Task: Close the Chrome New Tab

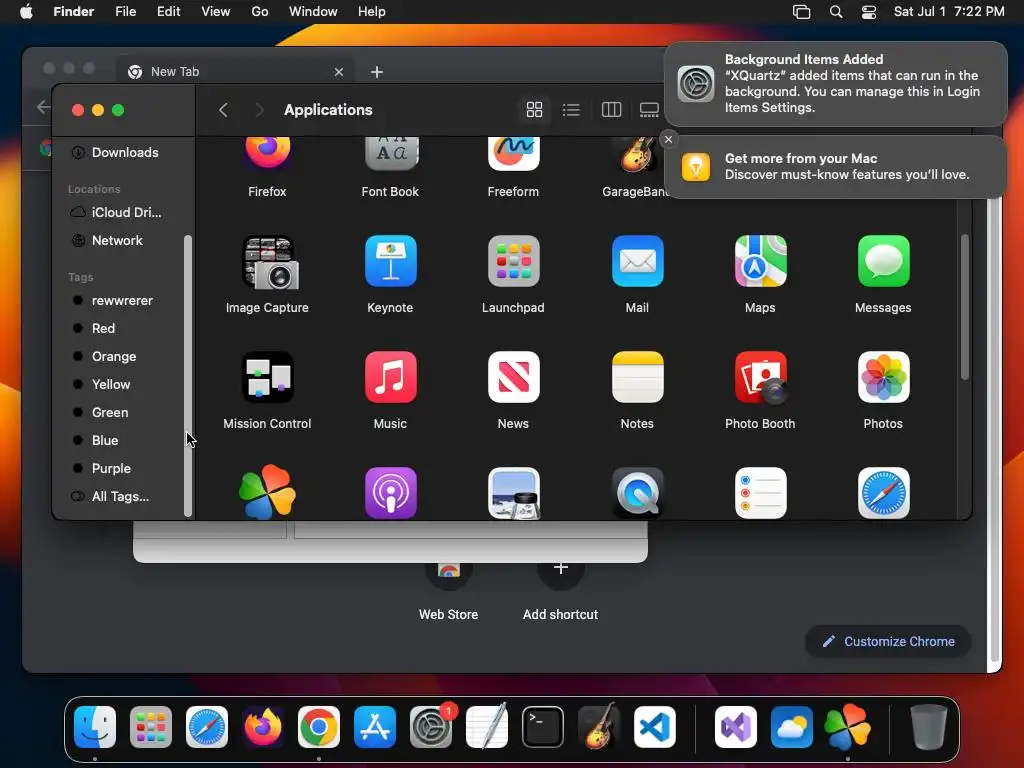Action: 339,72
